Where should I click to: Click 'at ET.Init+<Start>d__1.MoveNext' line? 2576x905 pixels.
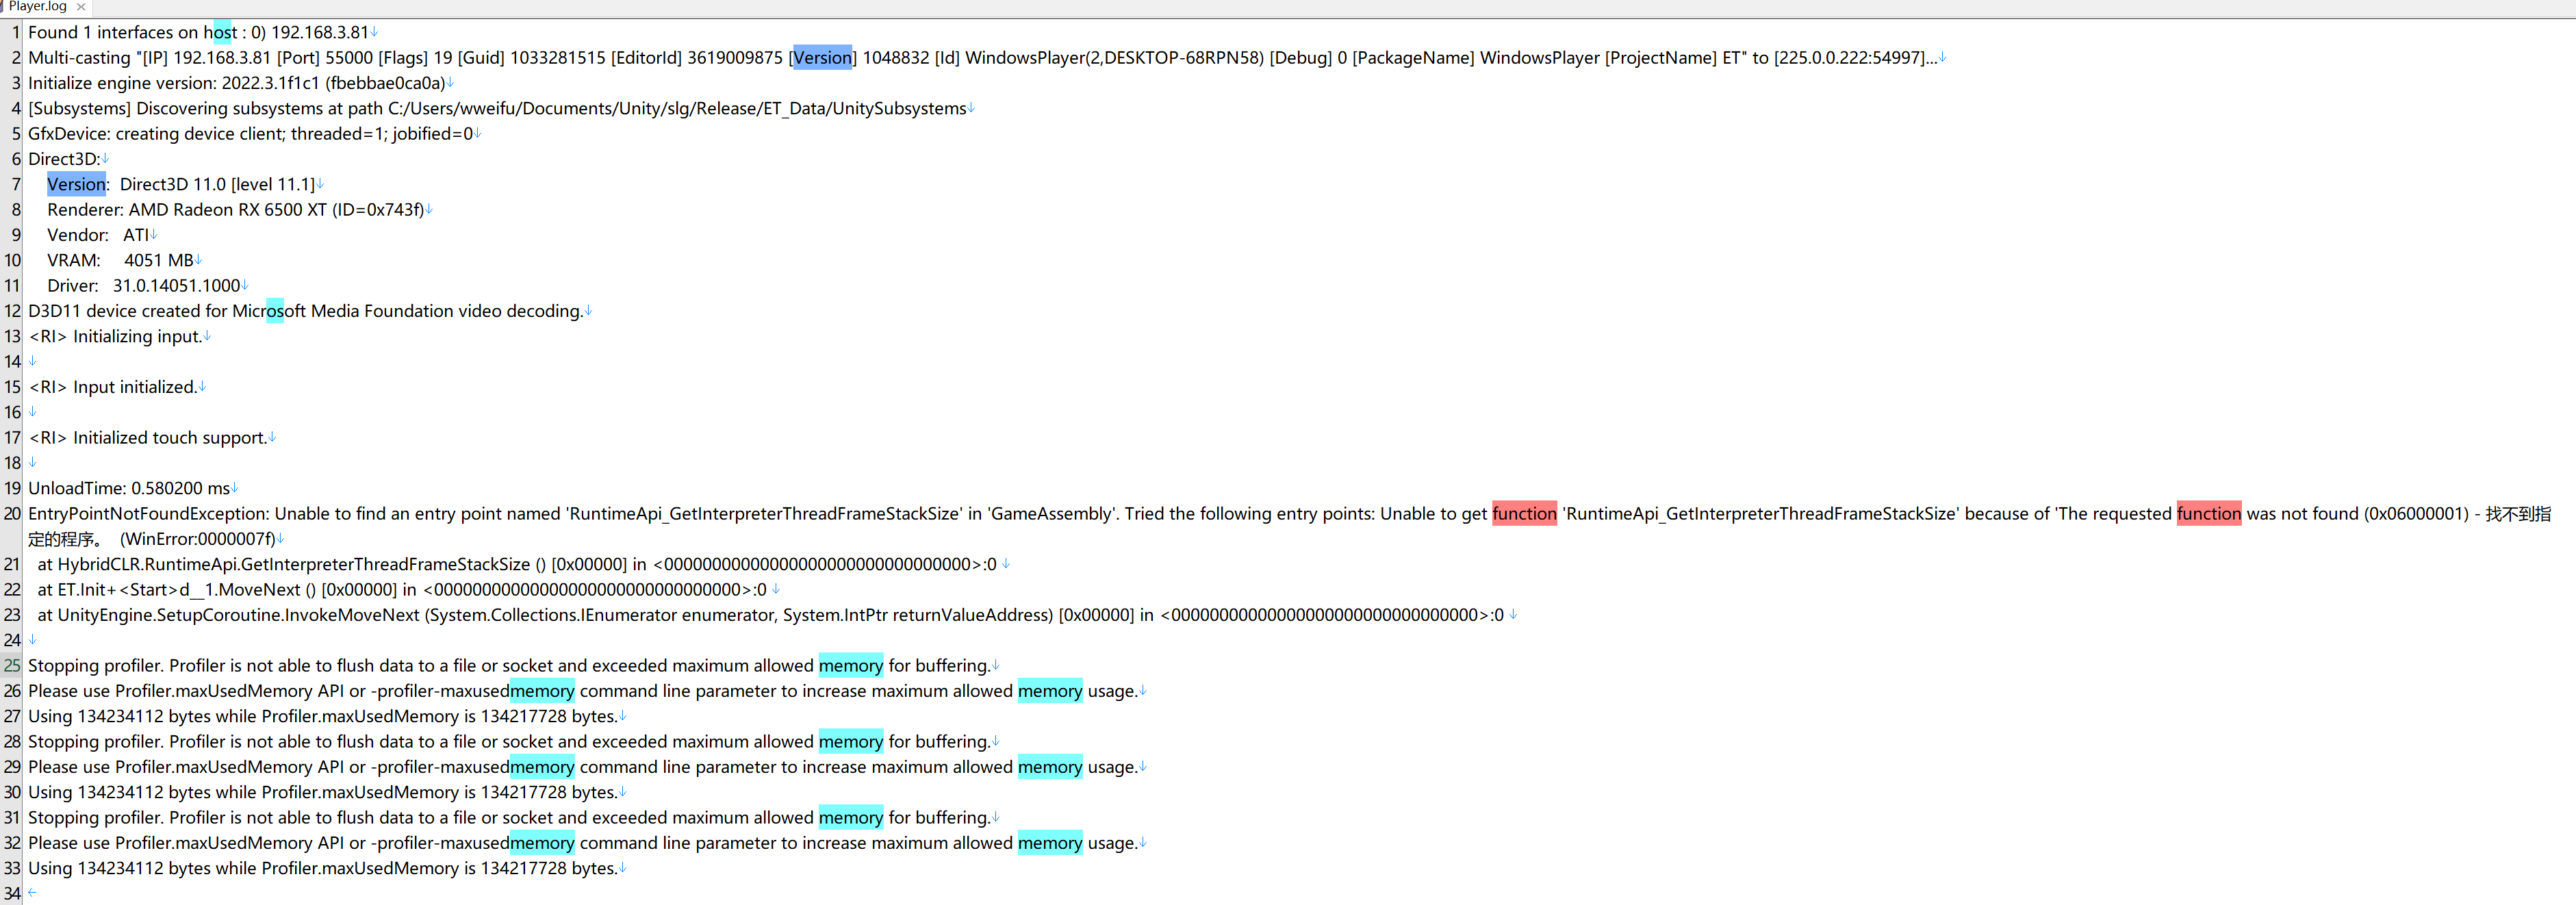point(402,590)
